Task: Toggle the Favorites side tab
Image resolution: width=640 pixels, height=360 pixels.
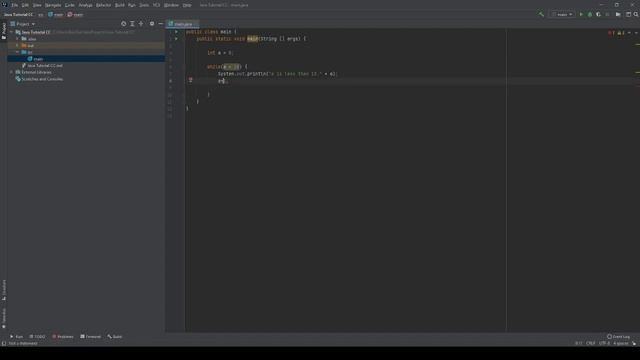Action: [x=4, y=318]
